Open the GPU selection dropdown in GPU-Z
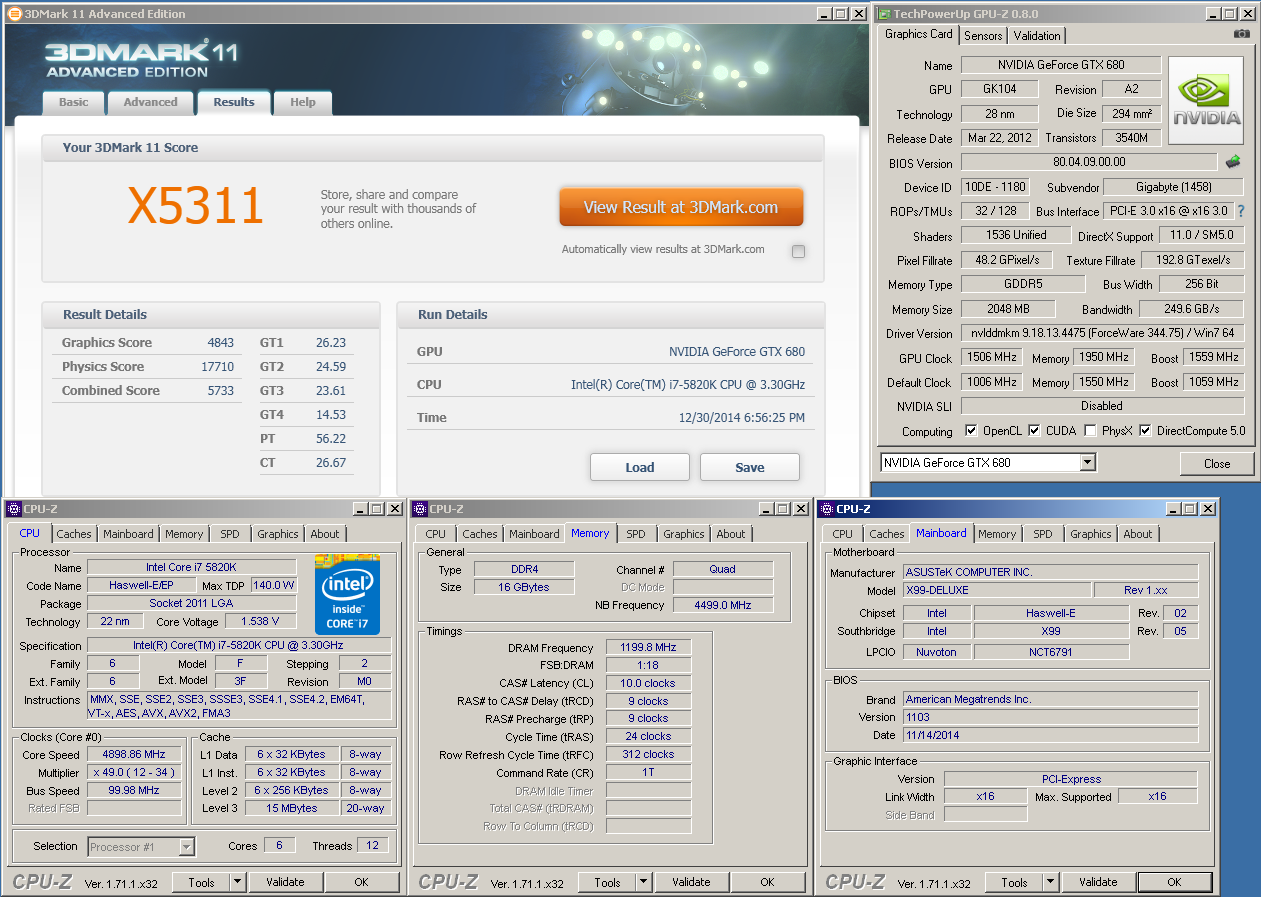 (1088, 463)
